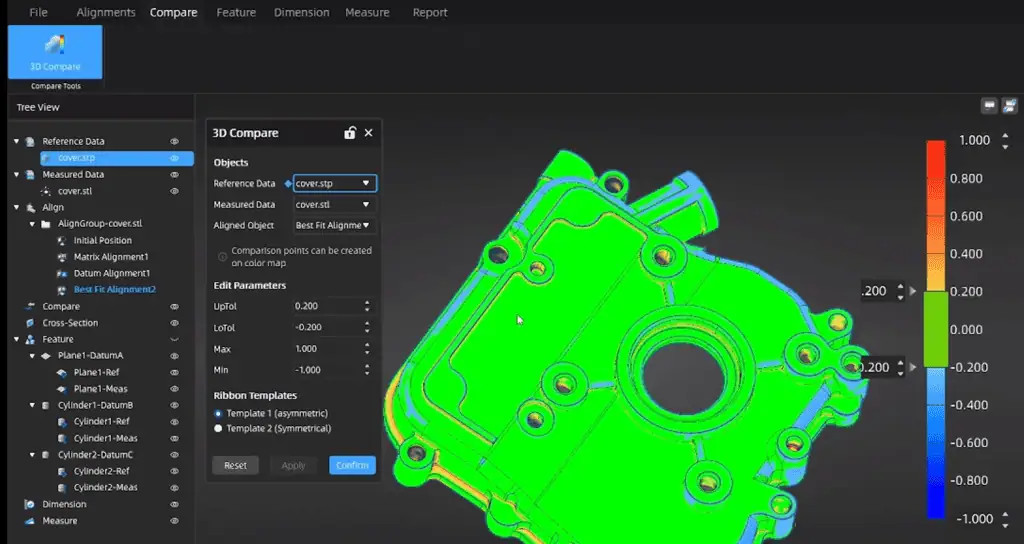
Task: Click the Confirm button
Action: tap(352, 465)
